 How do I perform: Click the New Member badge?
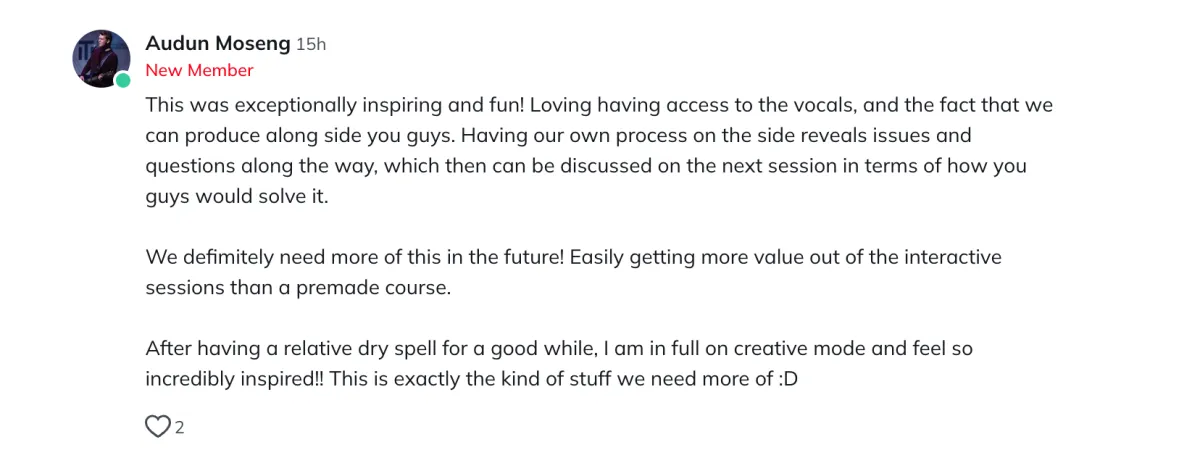[x=200, y=70]
